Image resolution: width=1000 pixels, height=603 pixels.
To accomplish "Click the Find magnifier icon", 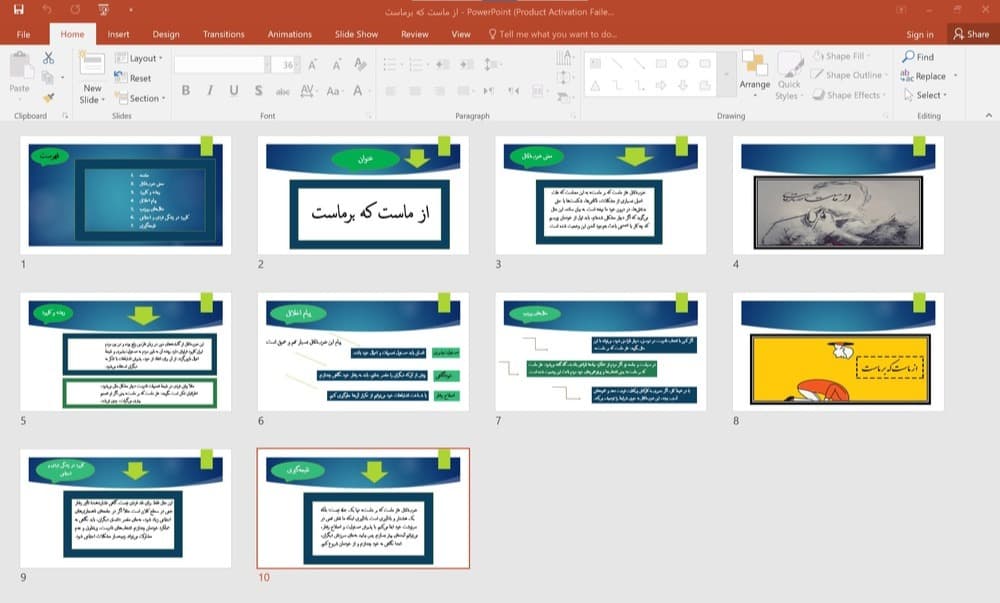I will 908,57.
